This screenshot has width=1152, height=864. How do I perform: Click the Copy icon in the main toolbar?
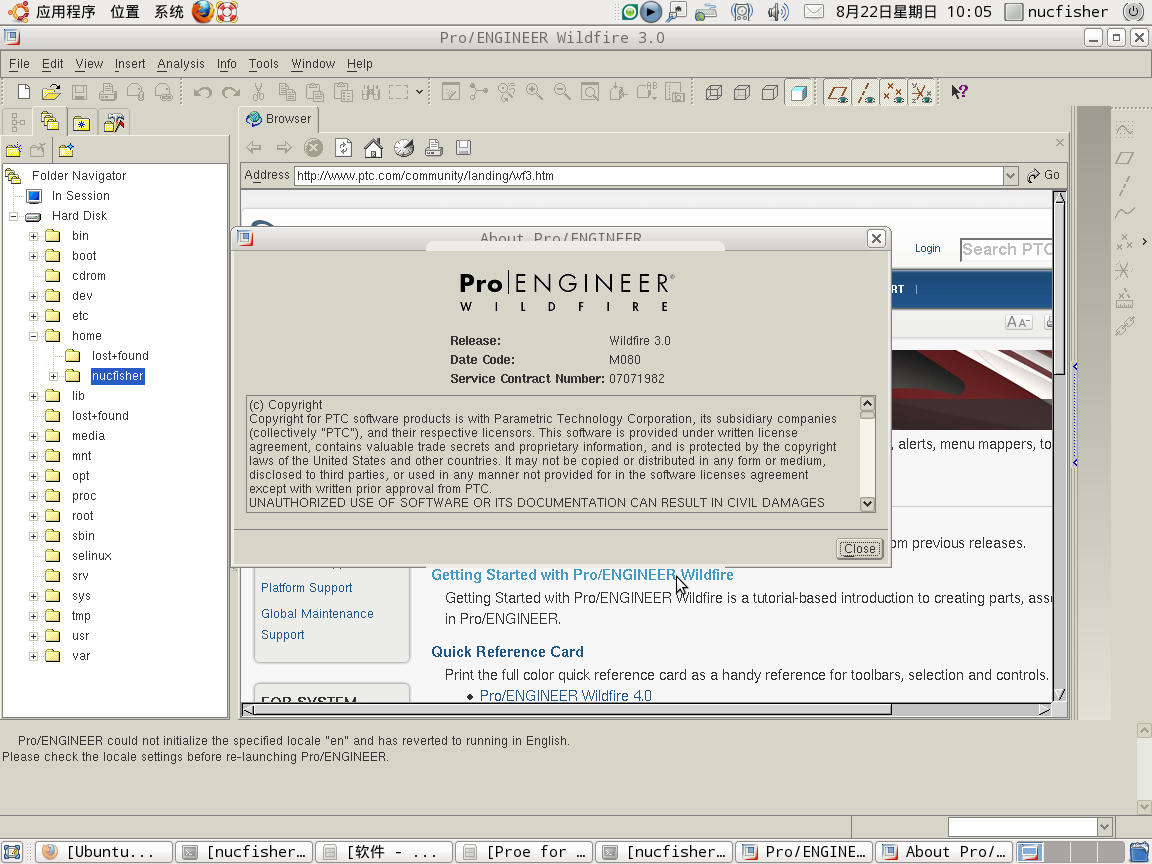click(287, 92)
